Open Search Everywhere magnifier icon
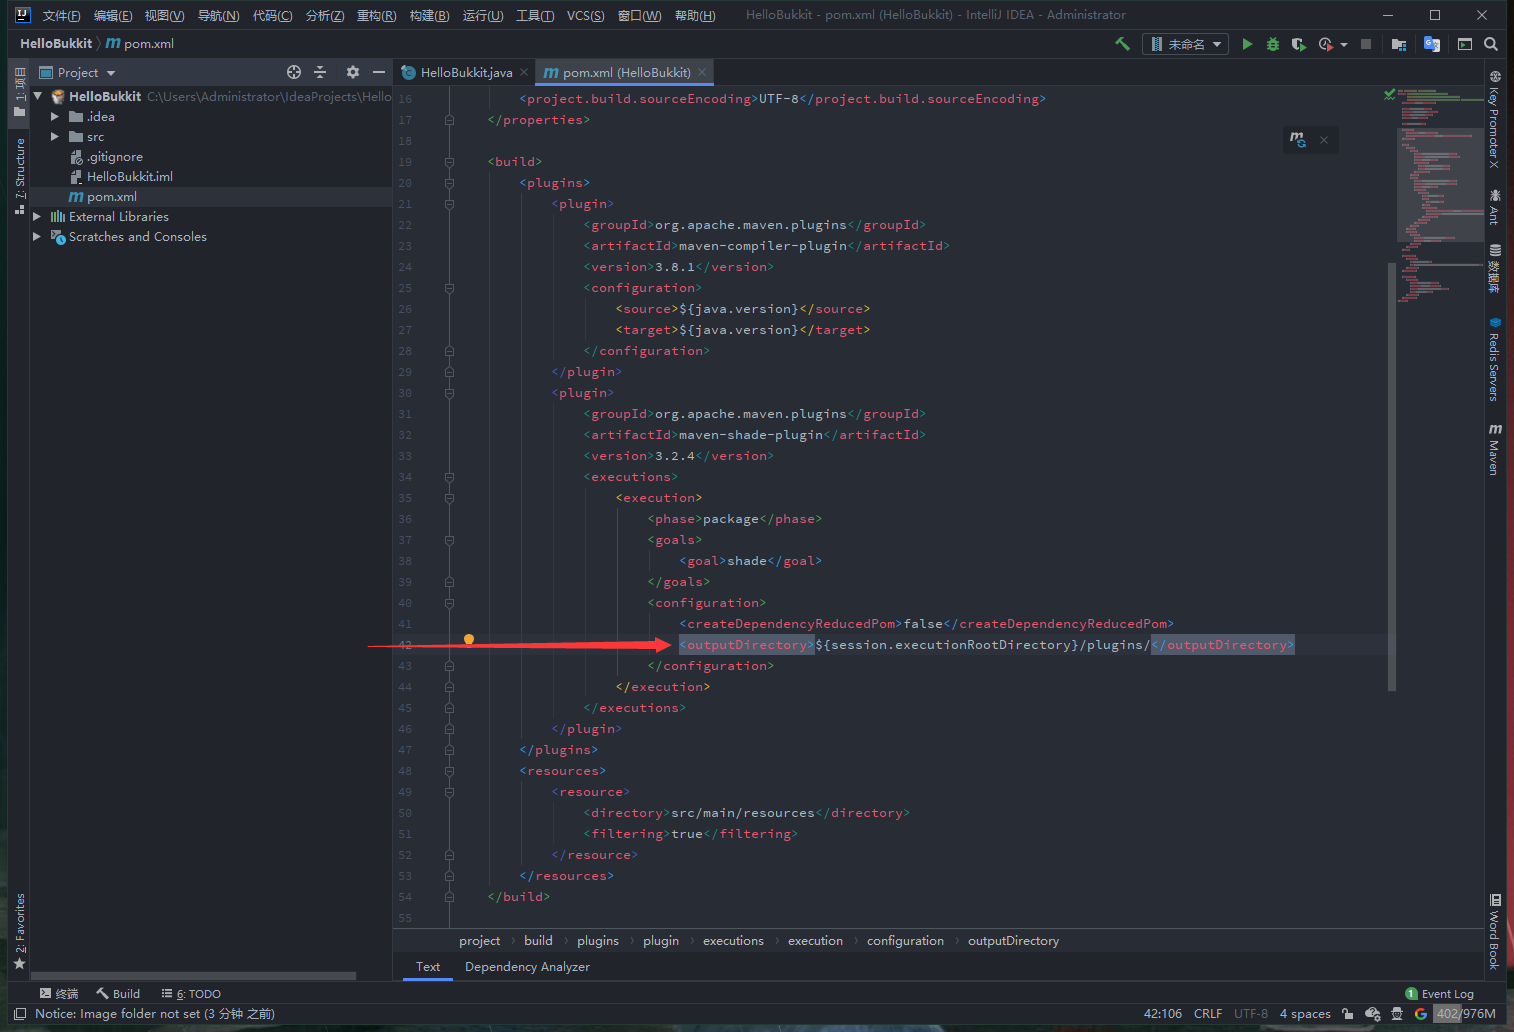Screen dimensions: 1514x1032 coord(1491,44)
